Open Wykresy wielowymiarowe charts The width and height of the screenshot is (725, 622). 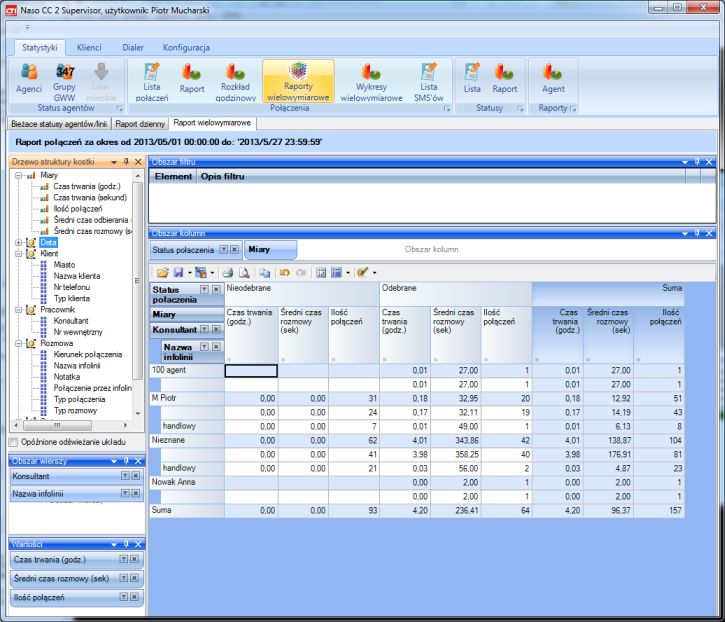coord(371,81)
